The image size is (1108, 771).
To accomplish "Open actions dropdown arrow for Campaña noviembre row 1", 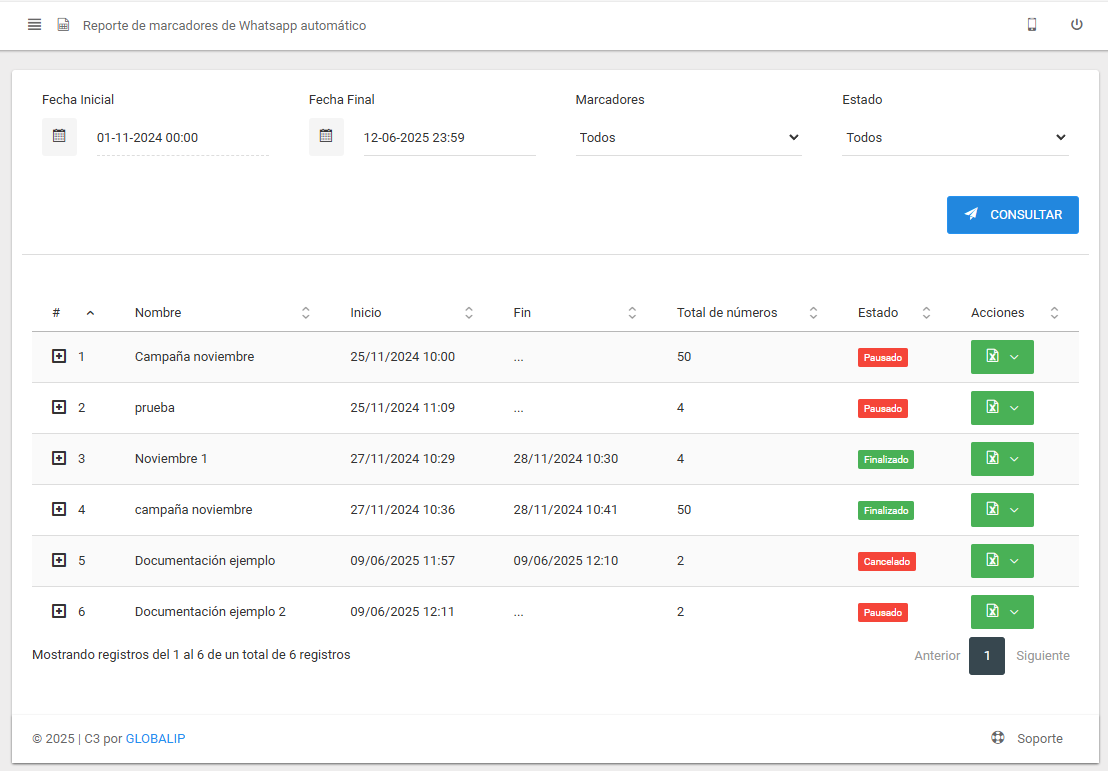I will pos(1015,357).
